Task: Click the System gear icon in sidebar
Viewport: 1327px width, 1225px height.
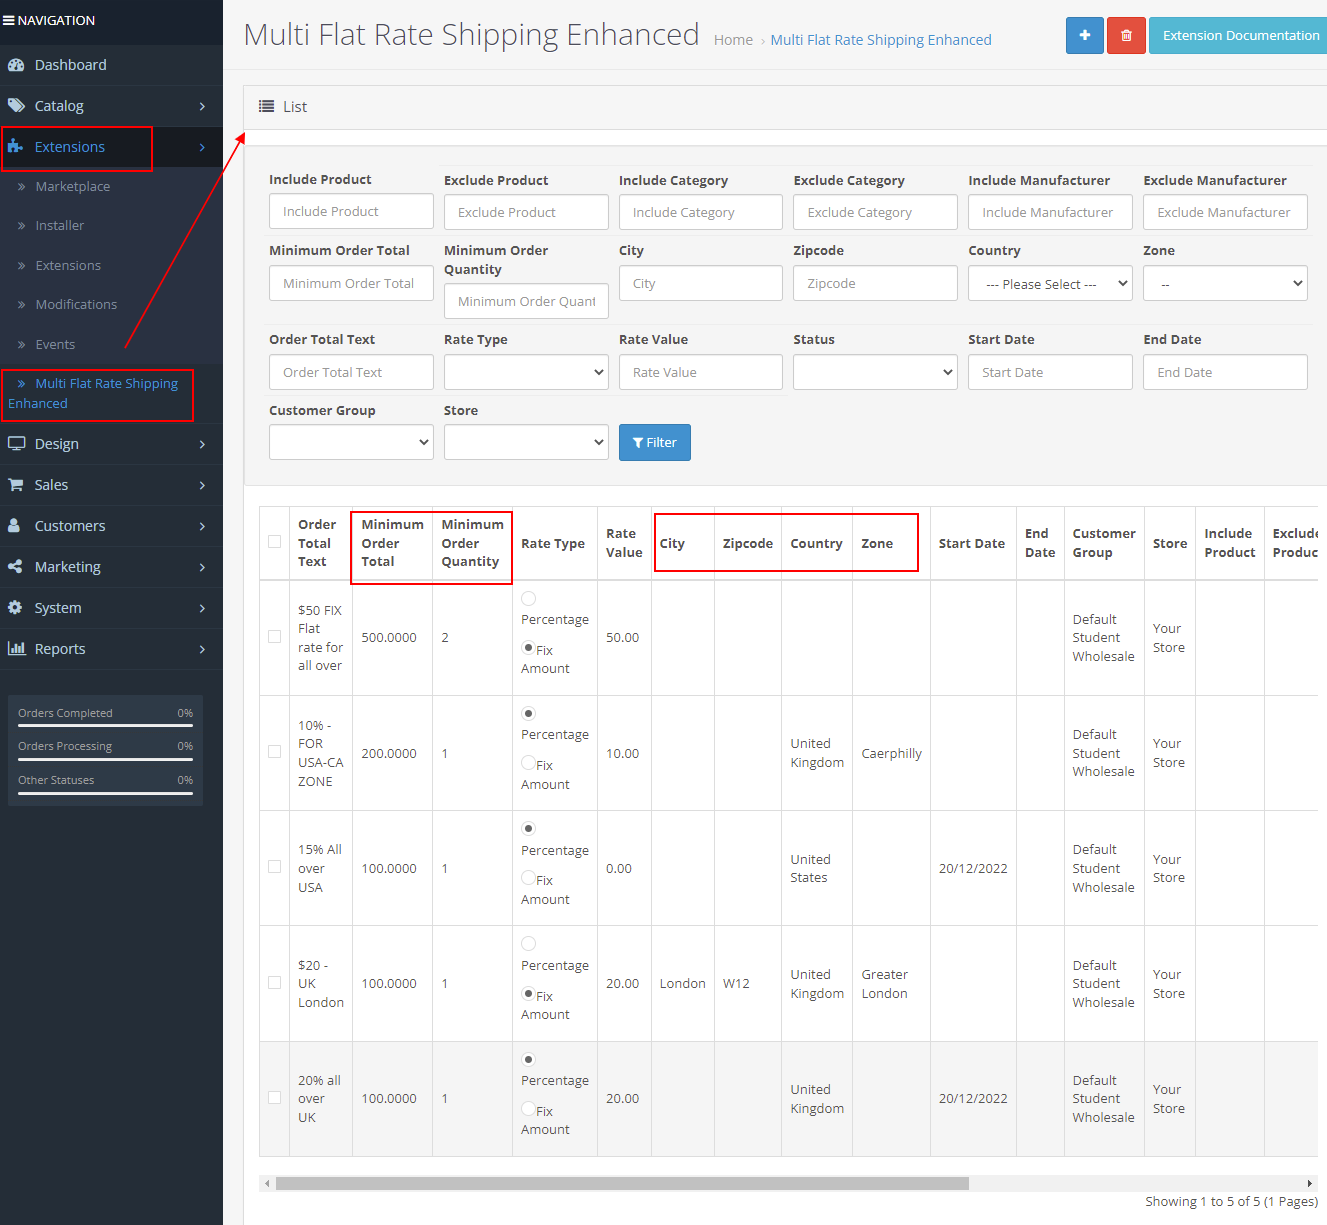Action: click(16, 607)
